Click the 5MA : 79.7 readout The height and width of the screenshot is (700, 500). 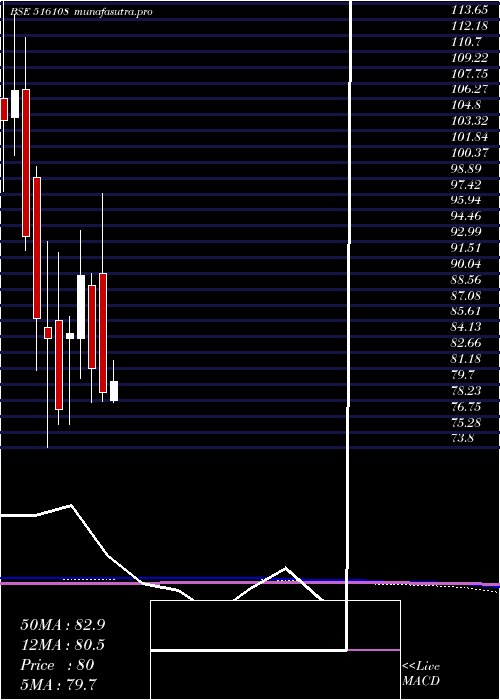pyautogui.click(x=58, y=684)
